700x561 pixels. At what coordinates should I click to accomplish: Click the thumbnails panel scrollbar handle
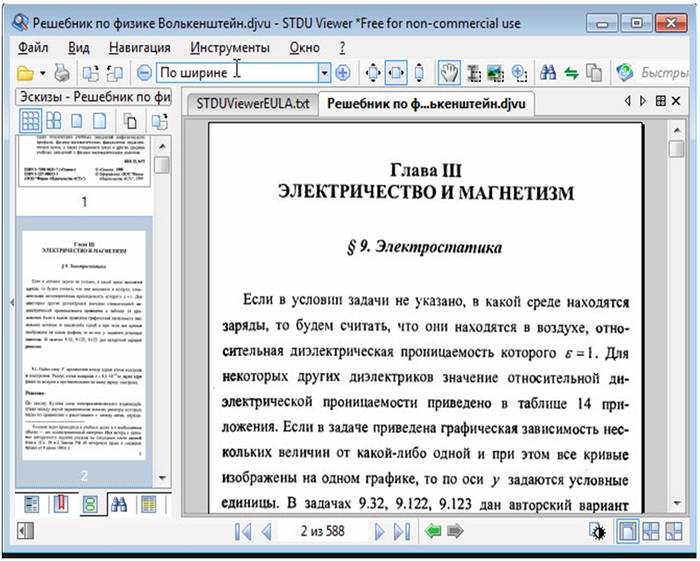coord(162,165)
